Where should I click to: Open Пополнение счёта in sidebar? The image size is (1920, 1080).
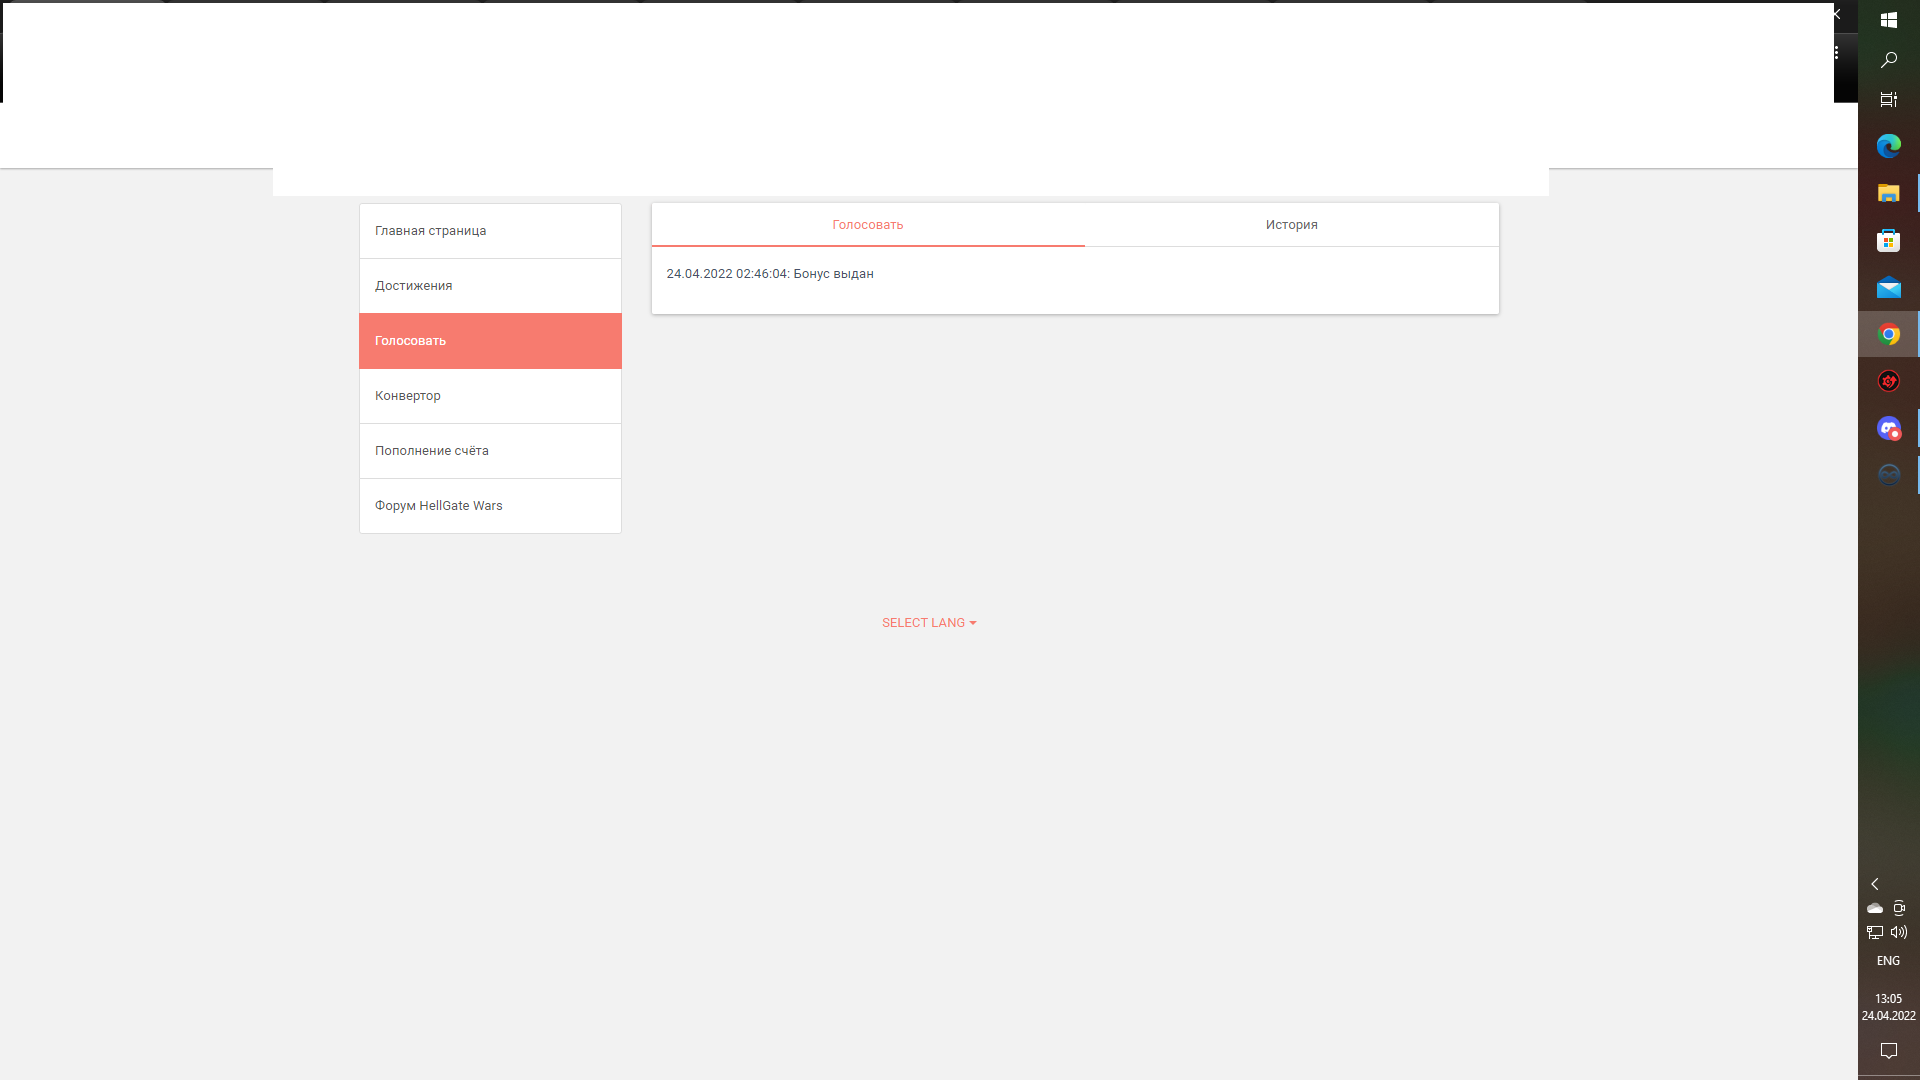click(x=490, y=451)
